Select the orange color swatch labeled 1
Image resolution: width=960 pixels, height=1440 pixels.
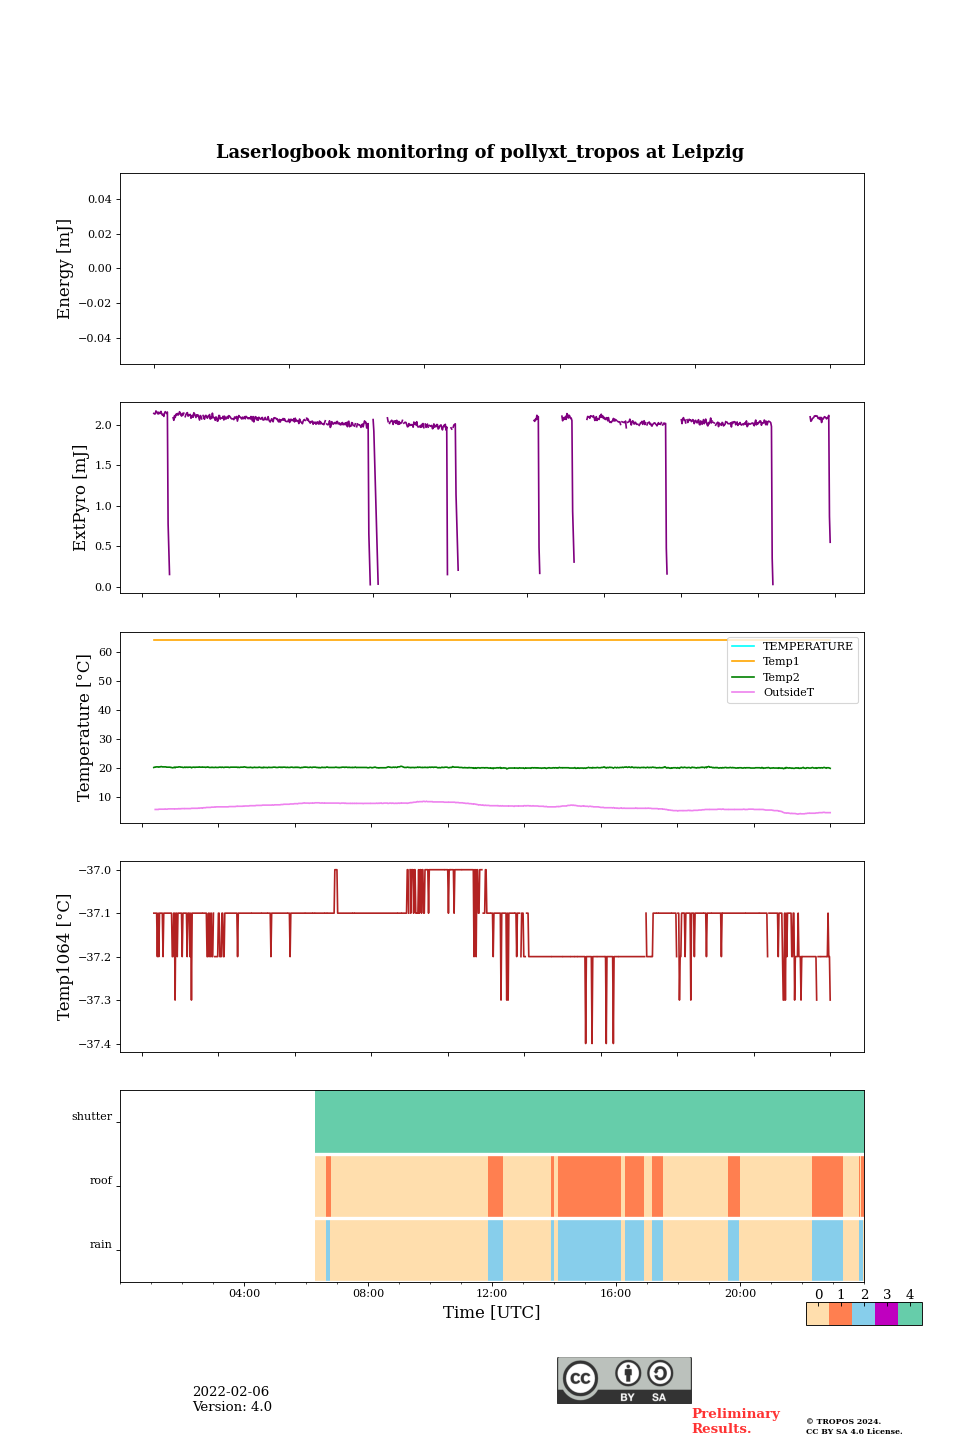pos(840,1314)
